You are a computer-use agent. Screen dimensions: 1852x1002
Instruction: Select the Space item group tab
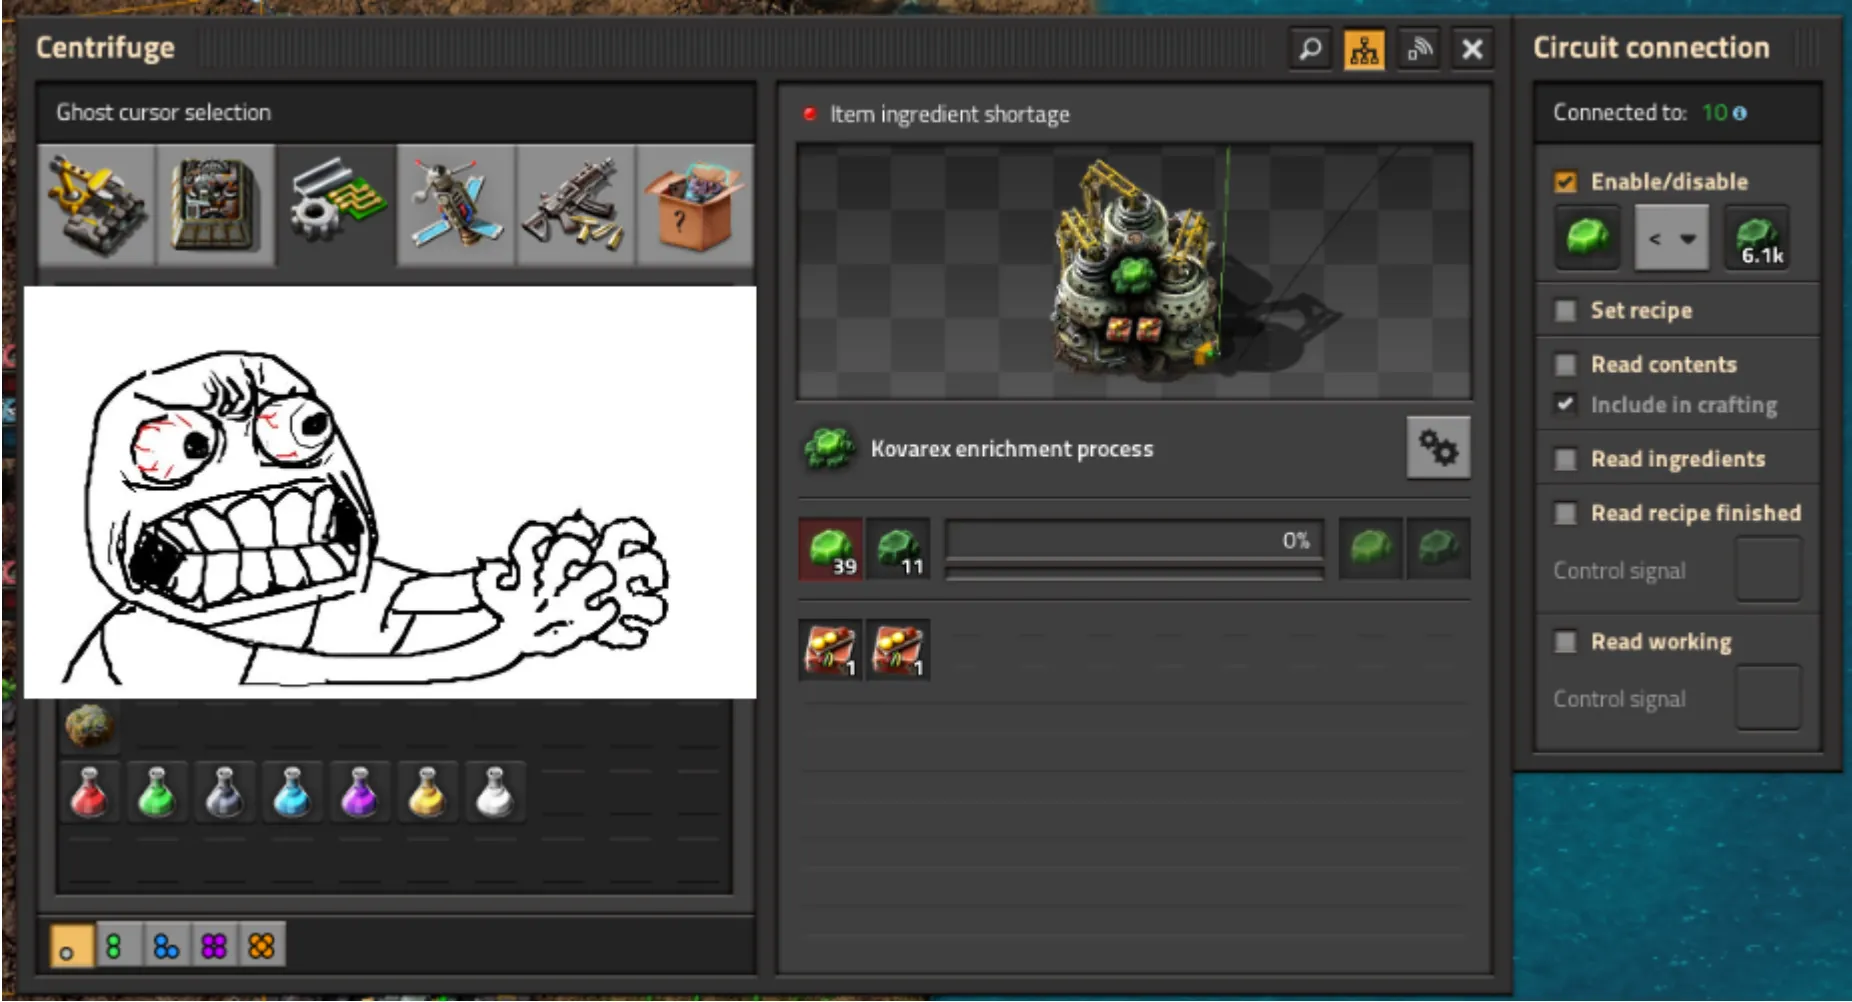tap(456, 205)
